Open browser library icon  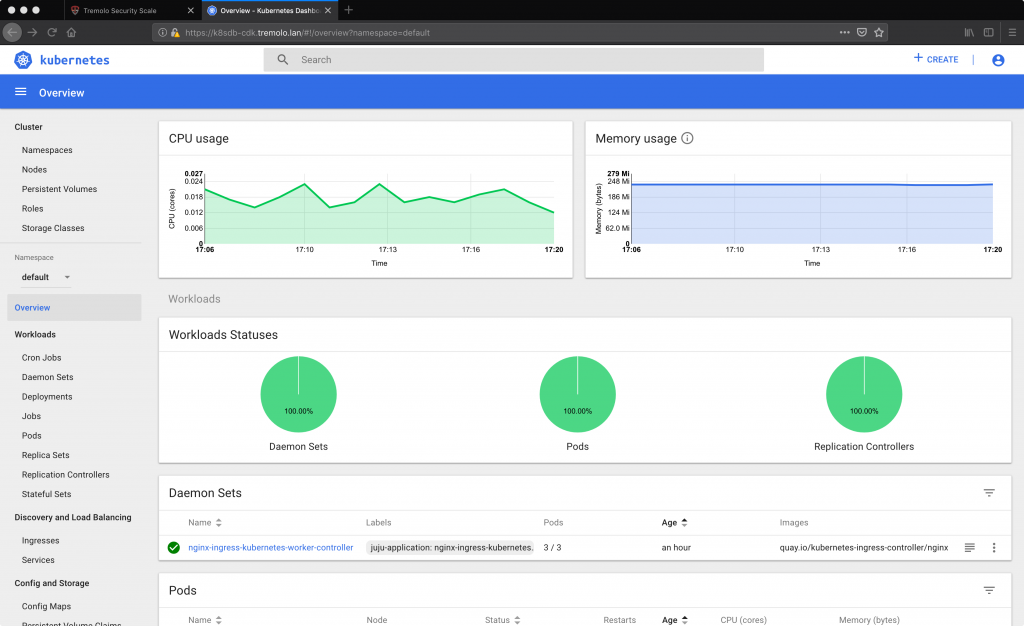969,32
